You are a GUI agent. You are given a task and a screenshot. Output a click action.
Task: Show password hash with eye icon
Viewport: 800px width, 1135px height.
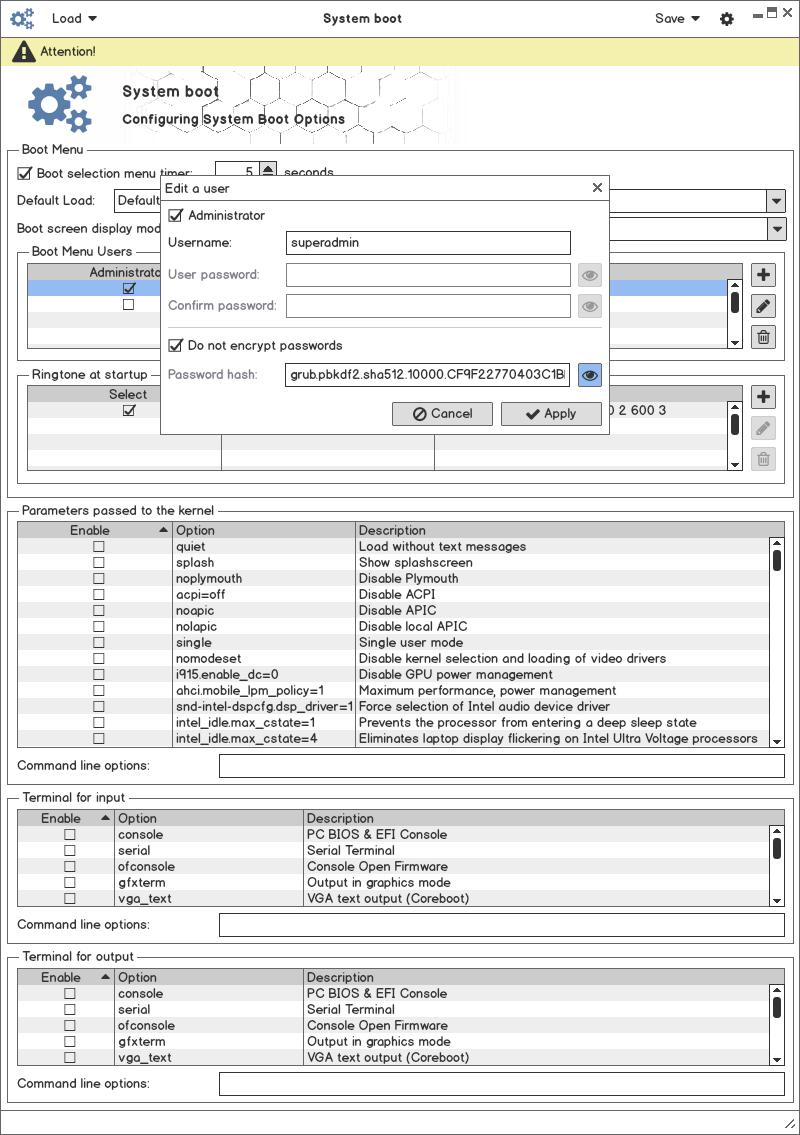[x=590, y=375]
